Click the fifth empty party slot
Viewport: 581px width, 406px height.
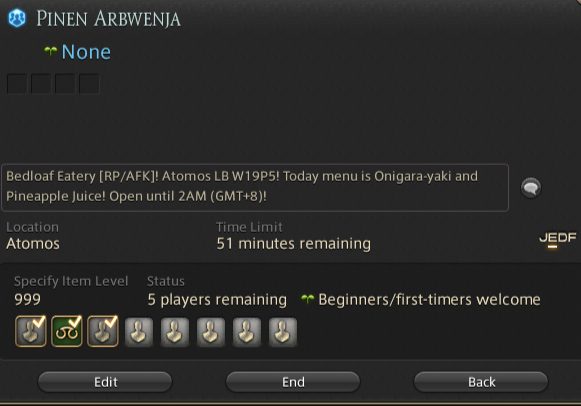[175, 332]
